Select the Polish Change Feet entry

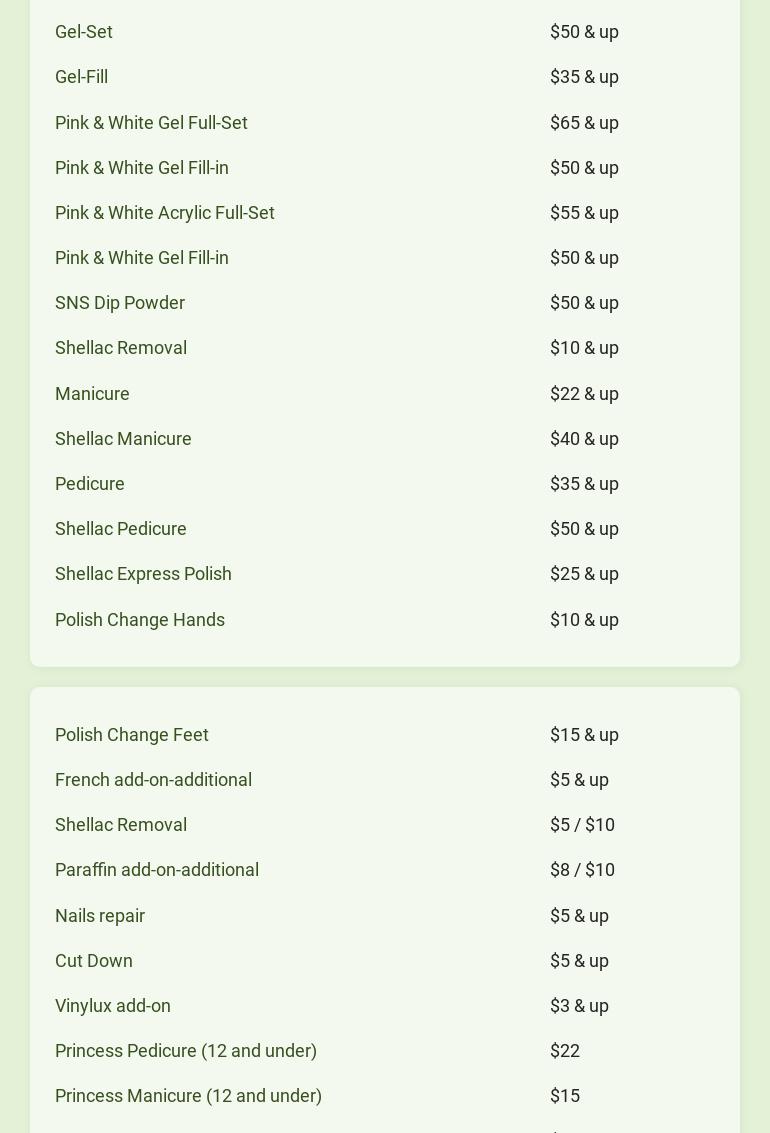click(x=132, y=735)
